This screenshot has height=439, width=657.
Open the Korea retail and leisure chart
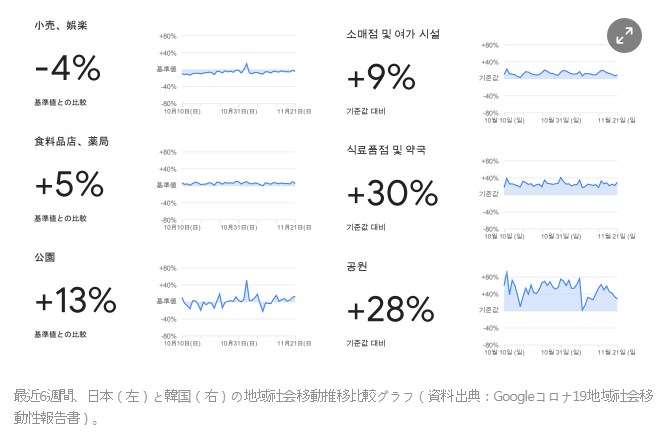click(557, 83)
